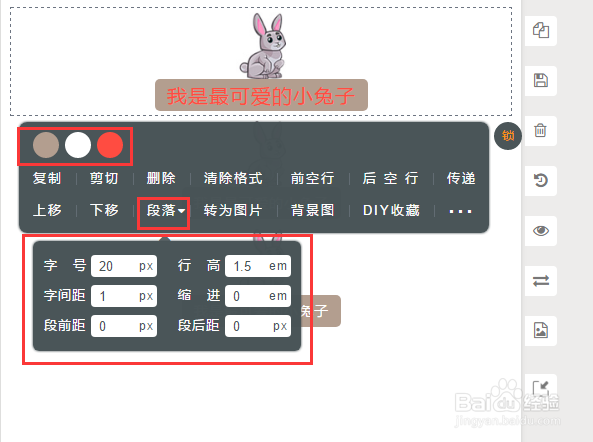Click 复制 in the toolbar
Viewport: 593px width, 442px height.
coord(47,178)
